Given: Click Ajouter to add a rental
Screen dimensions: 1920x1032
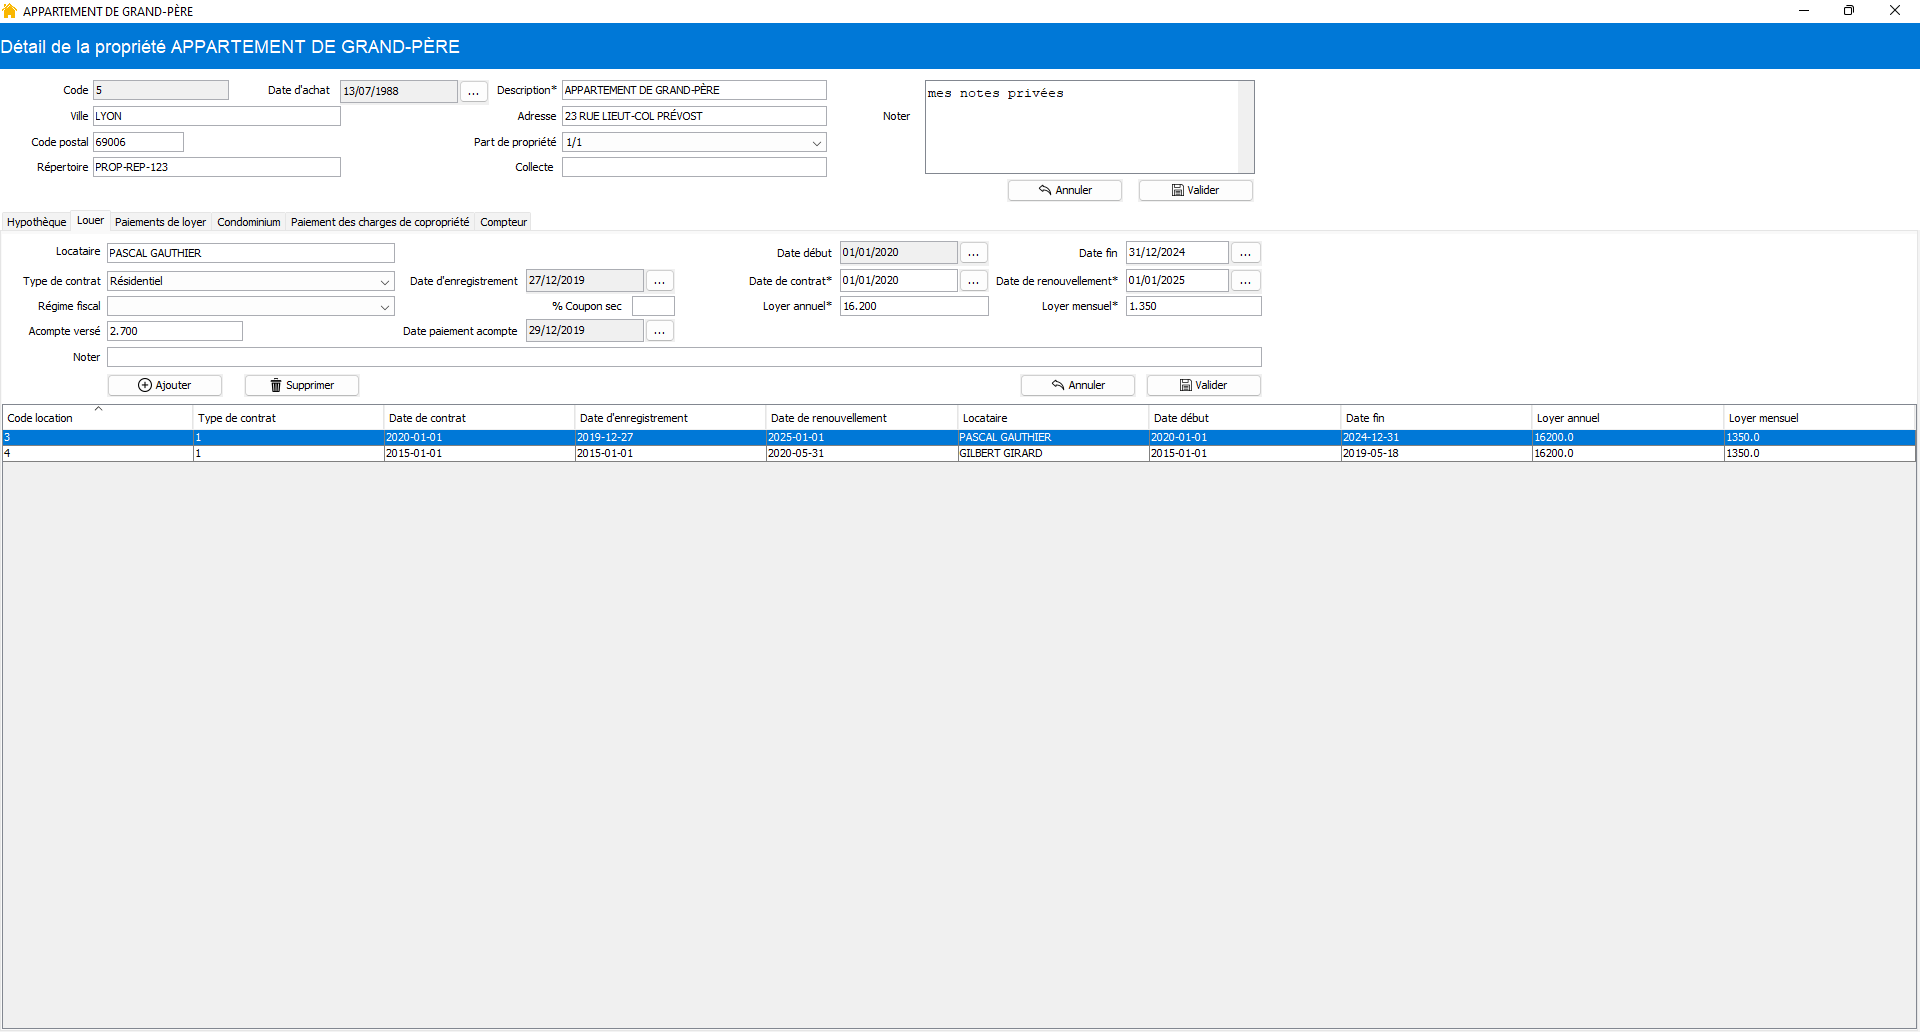Looking at the screenshot, I should [x=165, y=385].
